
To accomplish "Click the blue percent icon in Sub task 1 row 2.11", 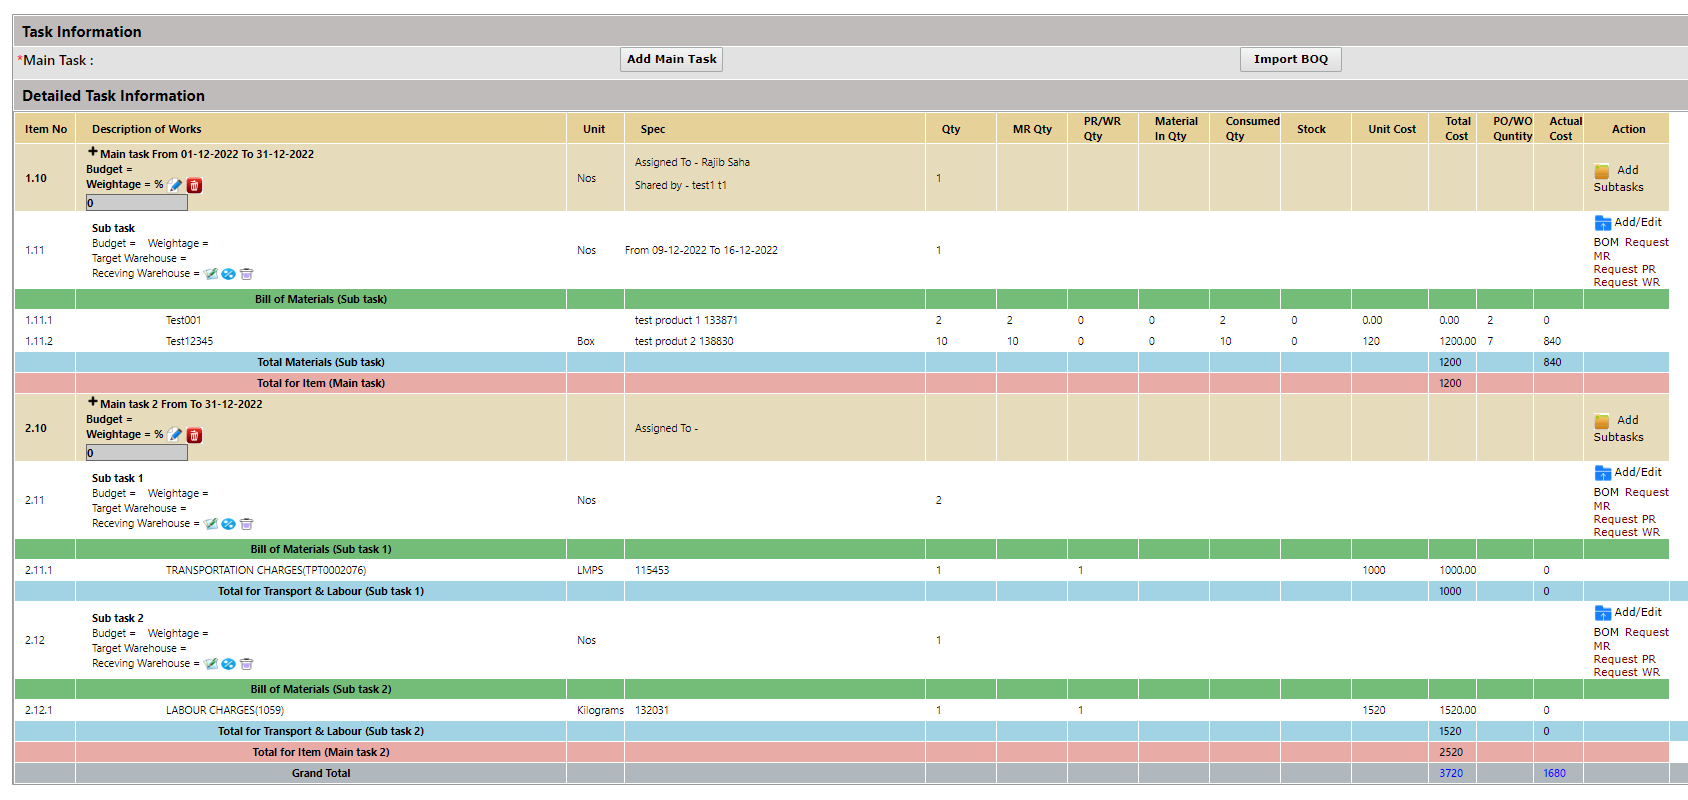I will click(x=228, y=524).
